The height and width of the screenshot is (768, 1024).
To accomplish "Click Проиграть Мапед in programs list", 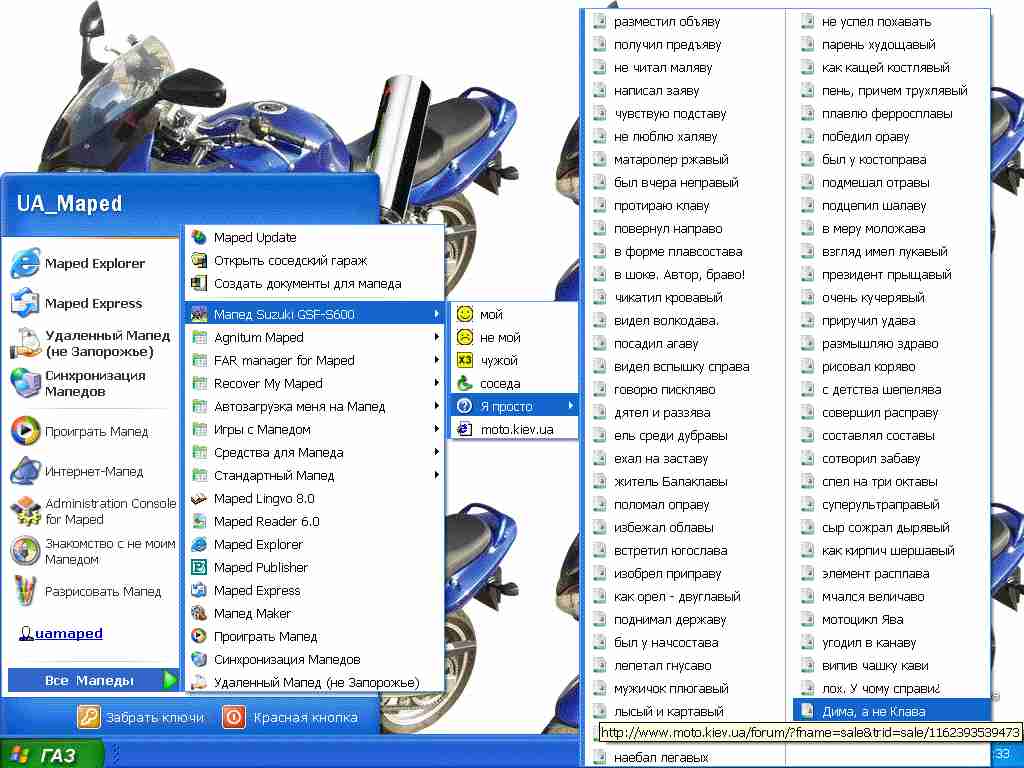I will click(315, 637).
